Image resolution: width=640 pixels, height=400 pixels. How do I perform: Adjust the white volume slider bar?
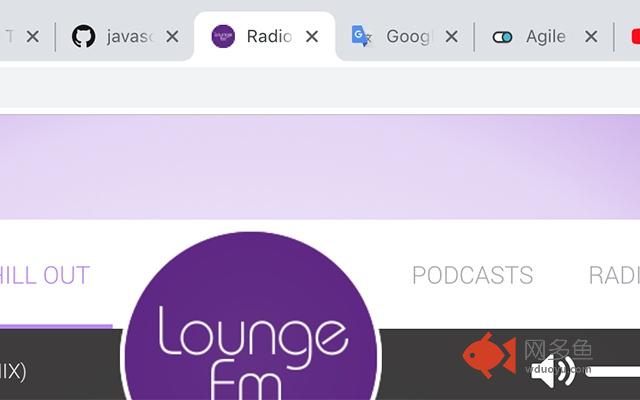(x=612, y=372)
